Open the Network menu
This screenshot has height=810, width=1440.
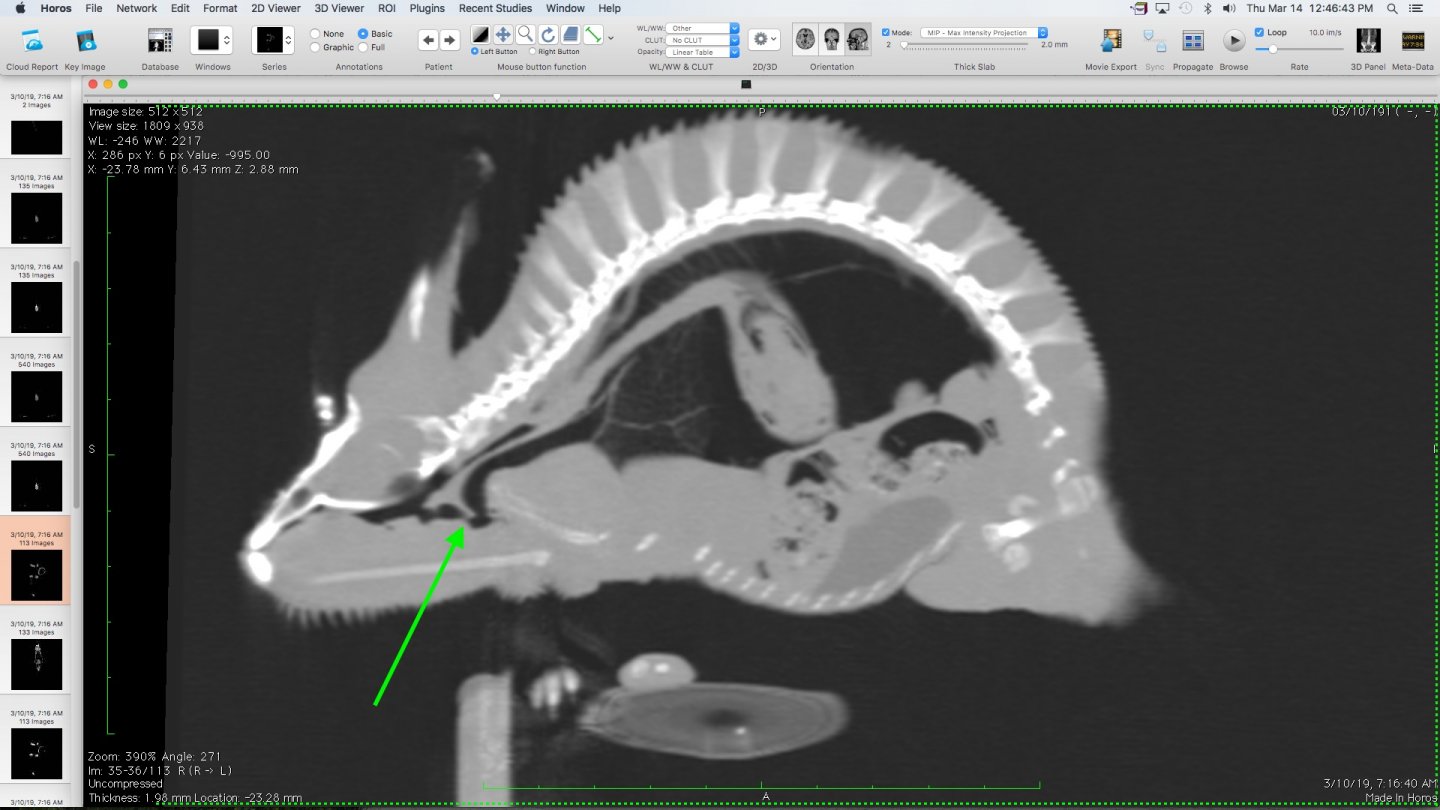click(137, 8)
